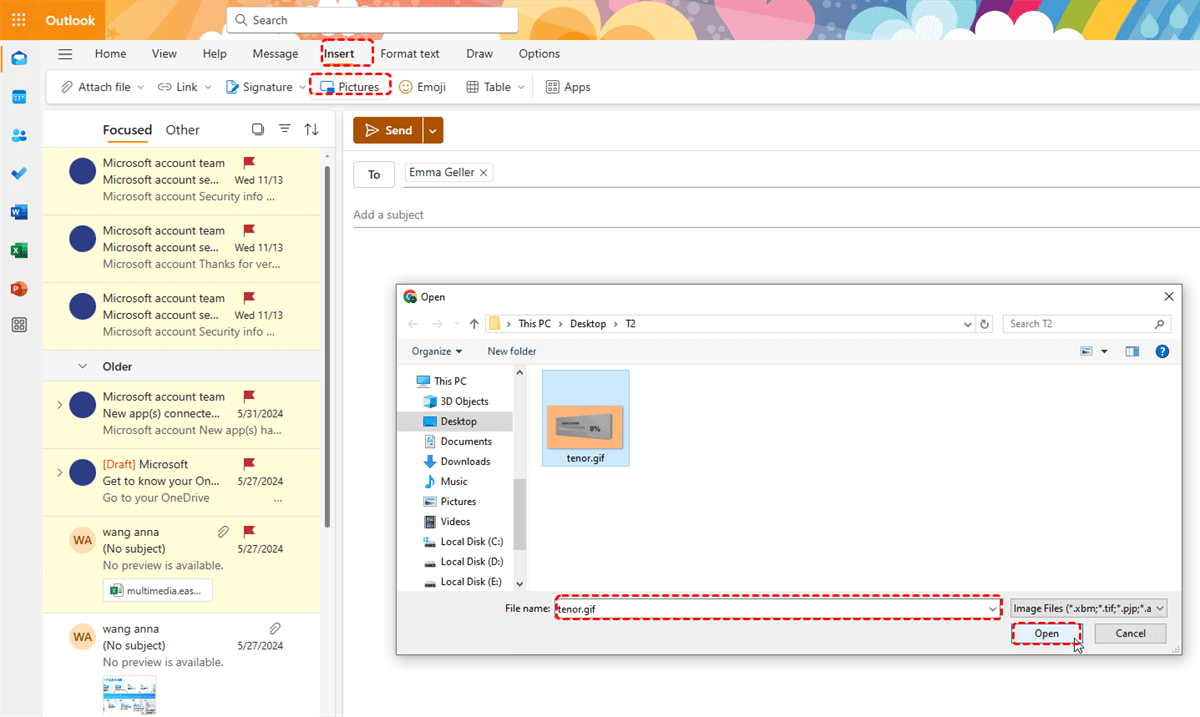Toggle the preview pane in Open dialog
This screenshot has height=717, width=1200.
click(1132, 351)
